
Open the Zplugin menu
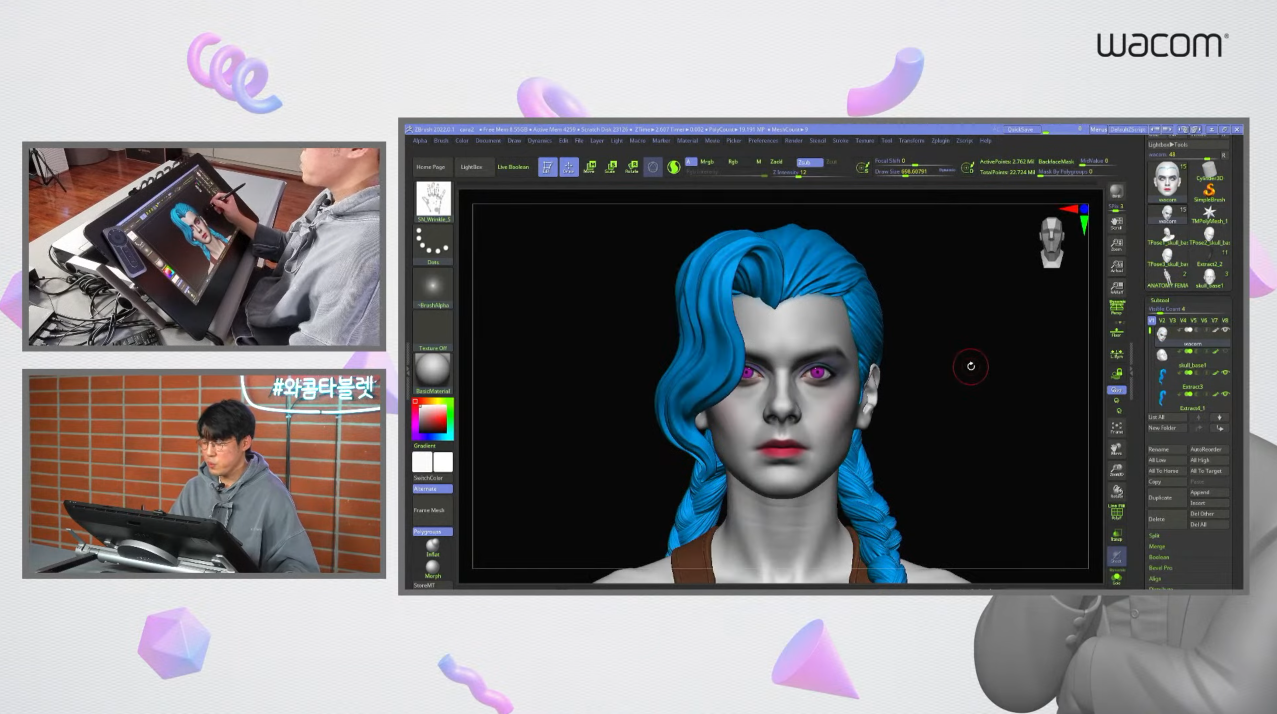click(x=940, y=140)
